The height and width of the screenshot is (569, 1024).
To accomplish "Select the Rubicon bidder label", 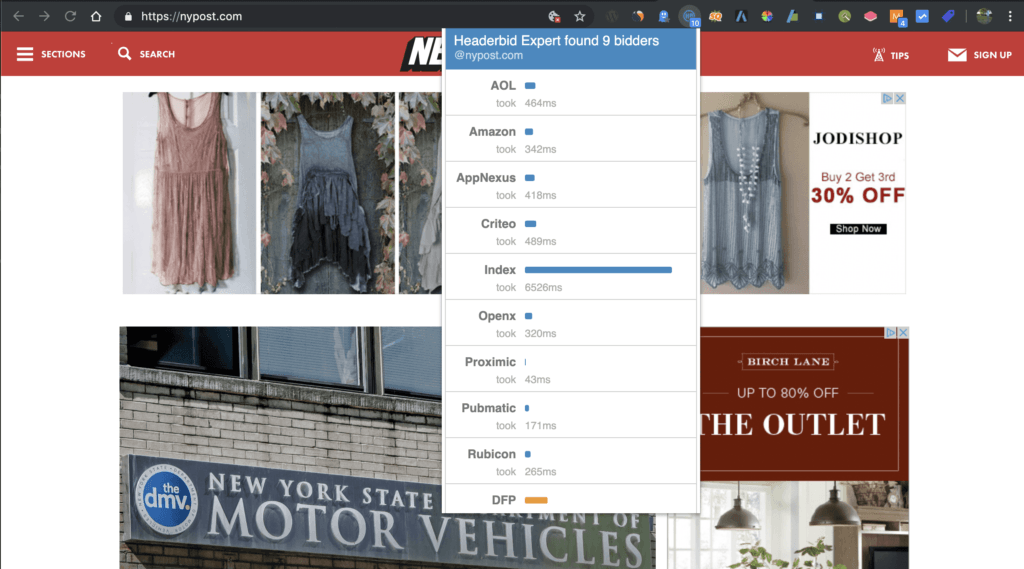I will point(491,454).
